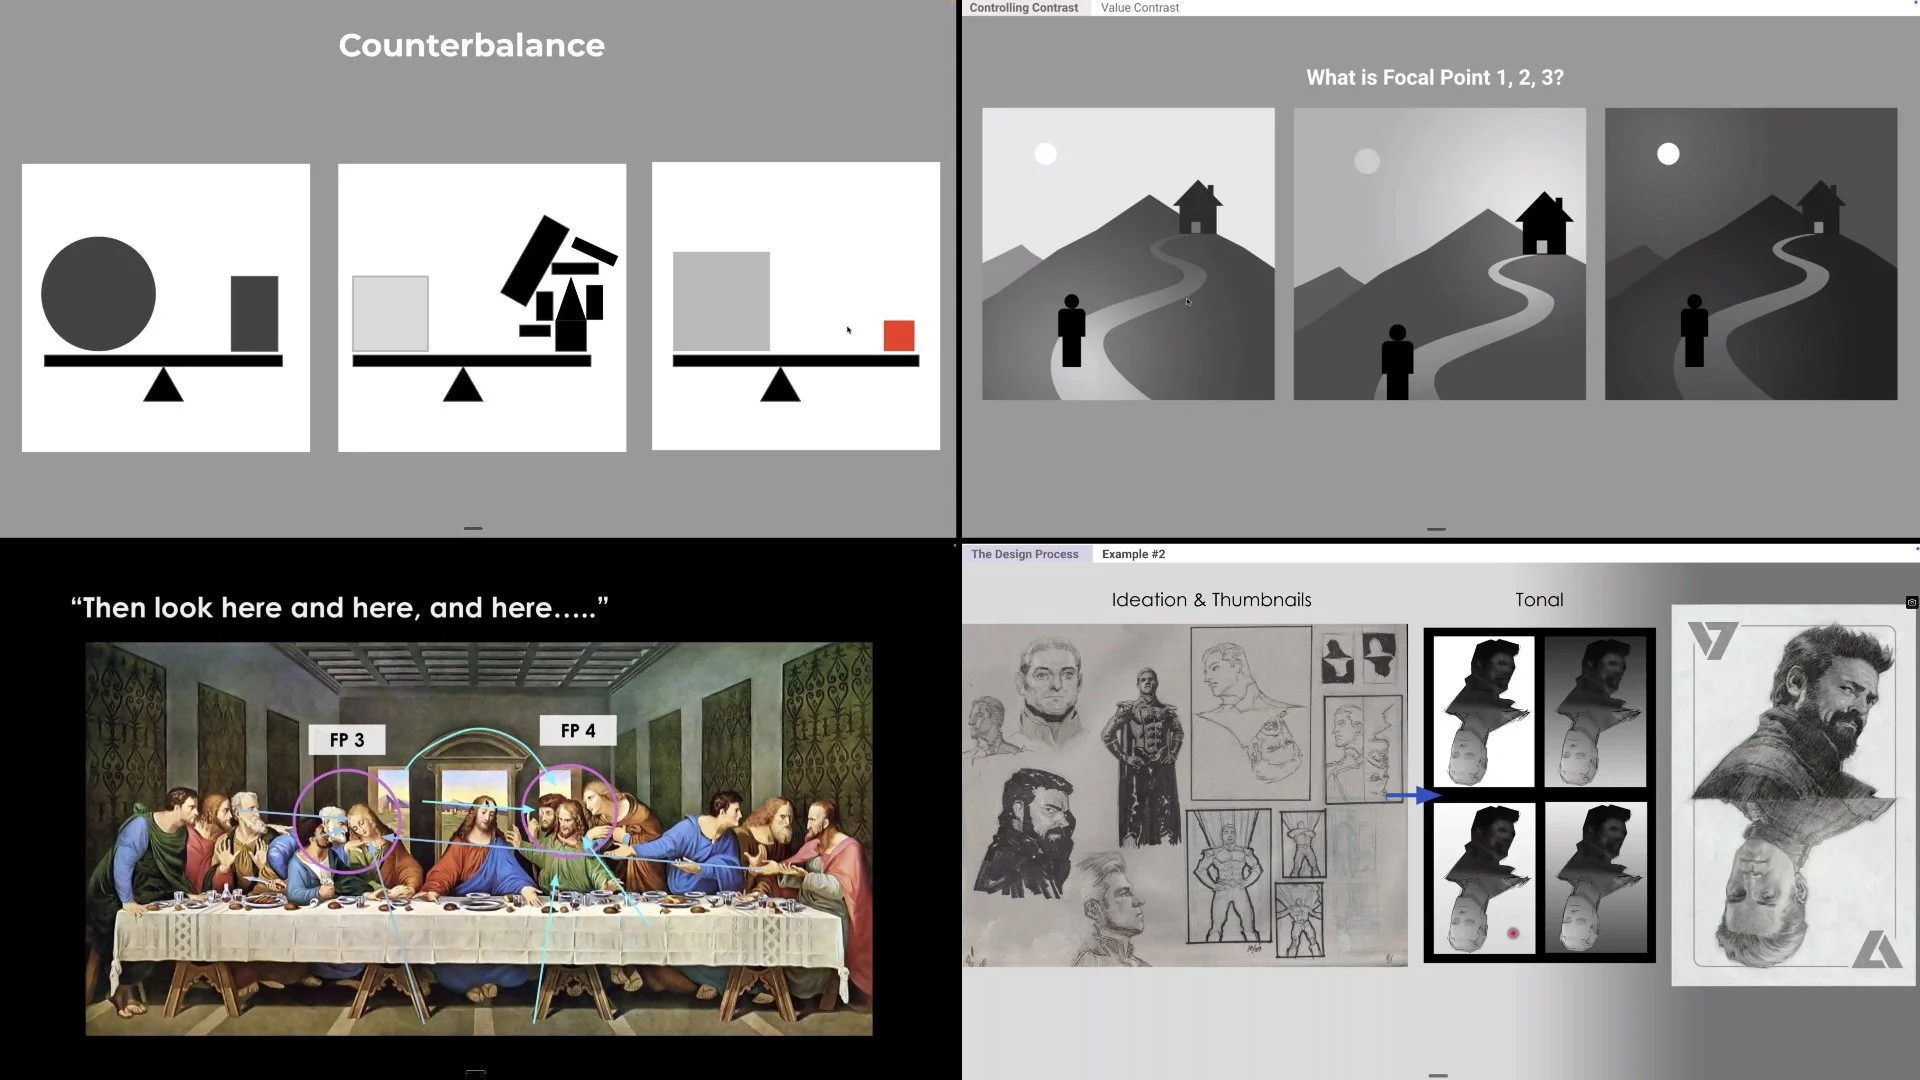Click the camera snapshot icon
Image resolution: width=1920 pixels, height=1080 pixels.
click(x=1911, y=602)
